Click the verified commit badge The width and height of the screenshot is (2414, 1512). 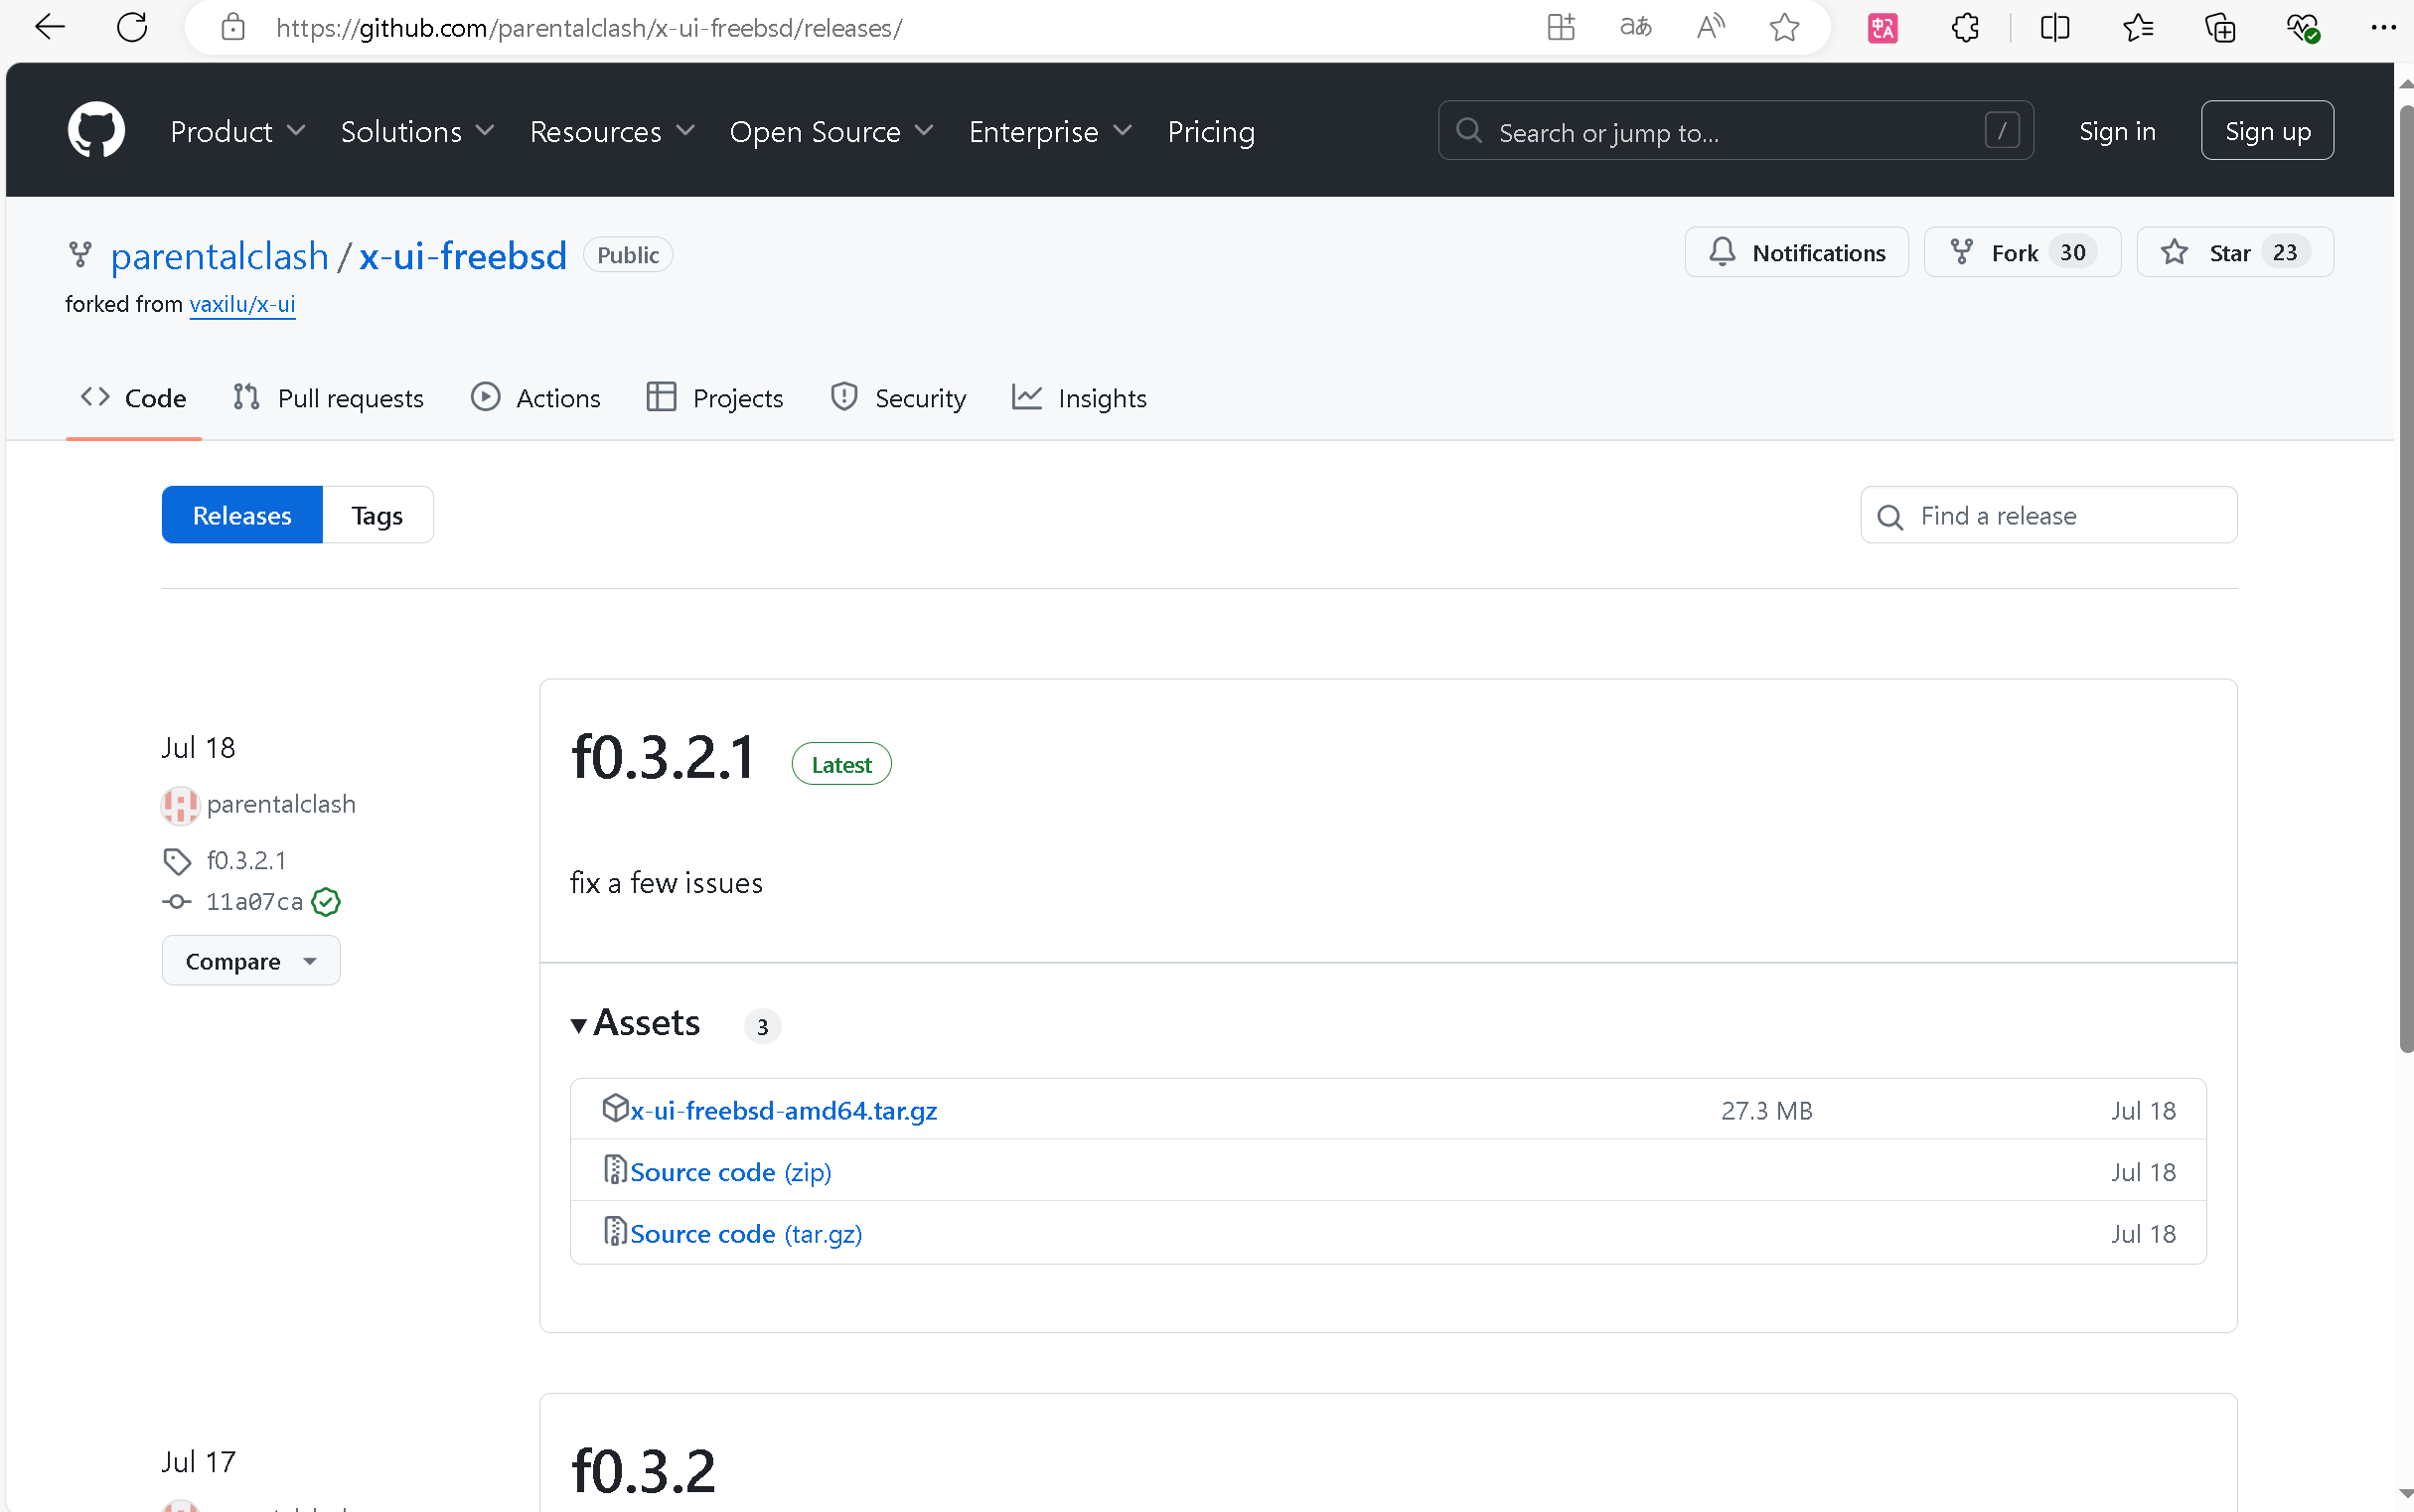tap(326, 902)
